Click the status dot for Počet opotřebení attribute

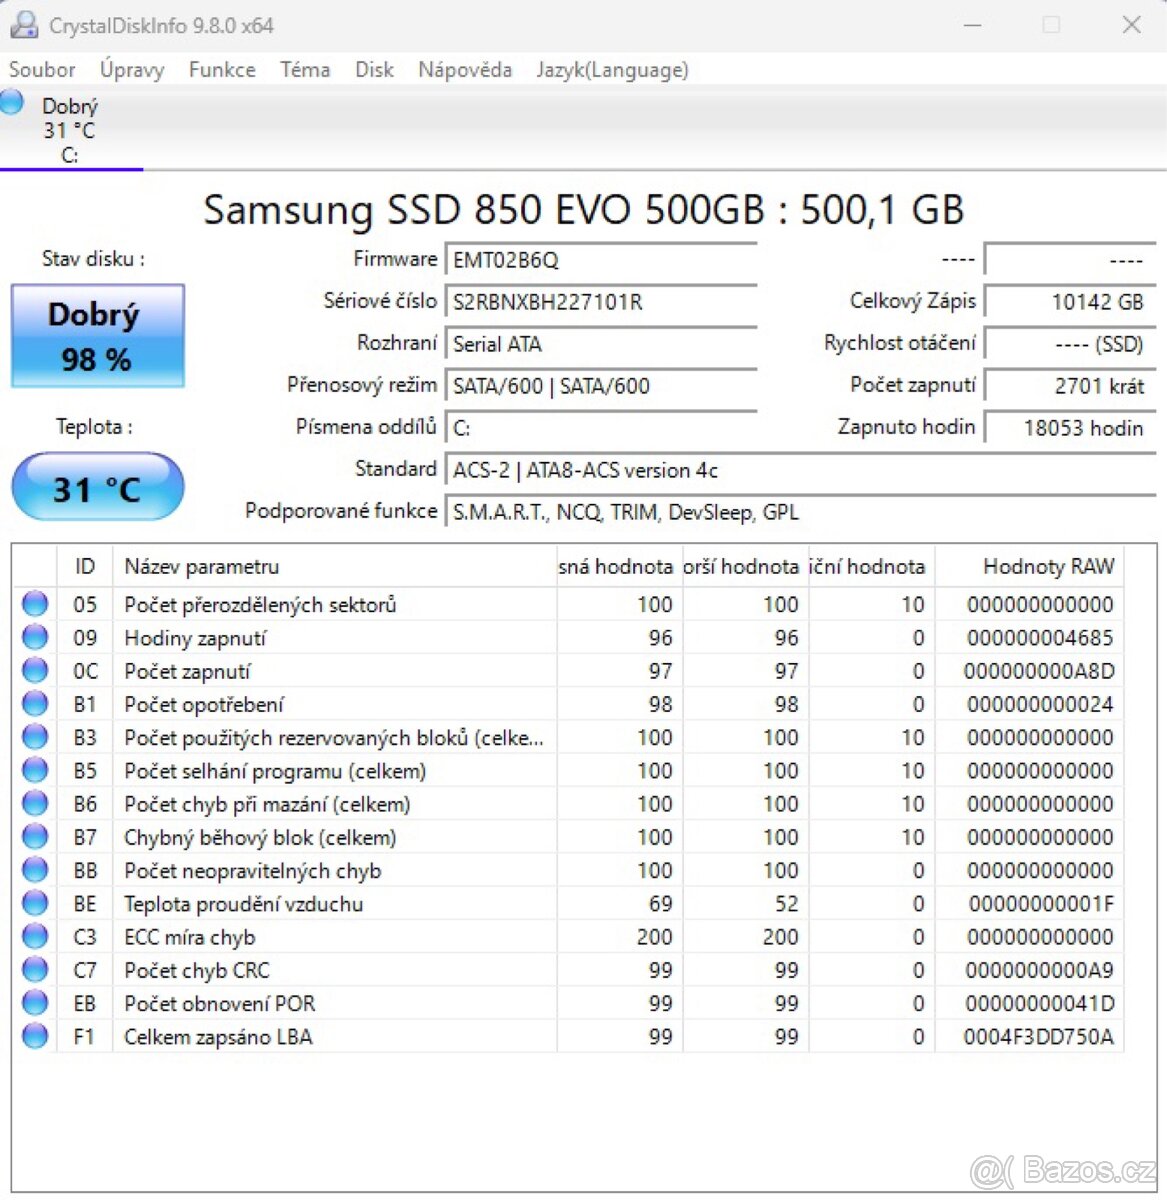[34, 702]
